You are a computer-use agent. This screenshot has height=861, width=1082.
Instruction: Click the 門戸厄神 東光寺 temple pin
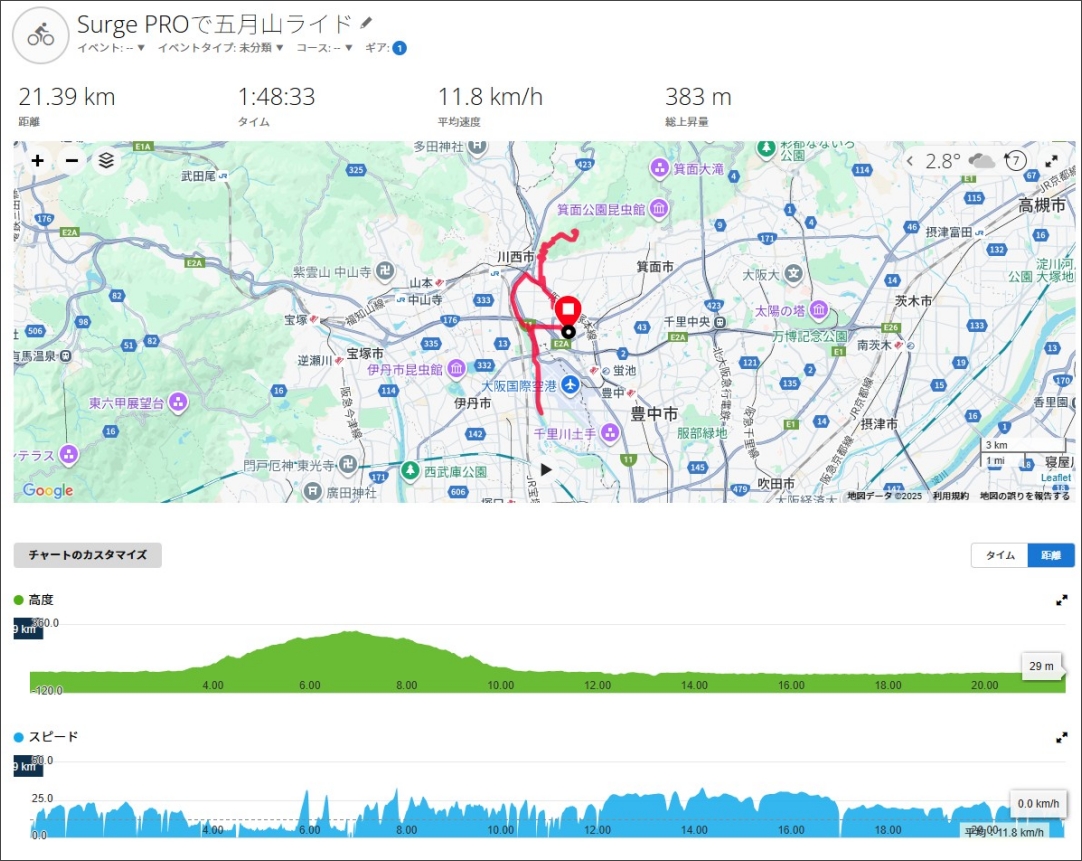click(348, 465)
